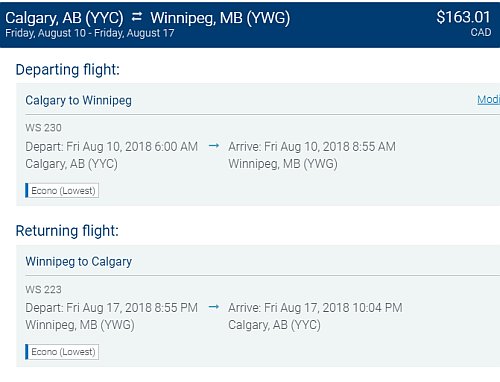The image size is (500, 382).
Task: Click the Returning flight section heading
Action: click(x=67, y=231)
